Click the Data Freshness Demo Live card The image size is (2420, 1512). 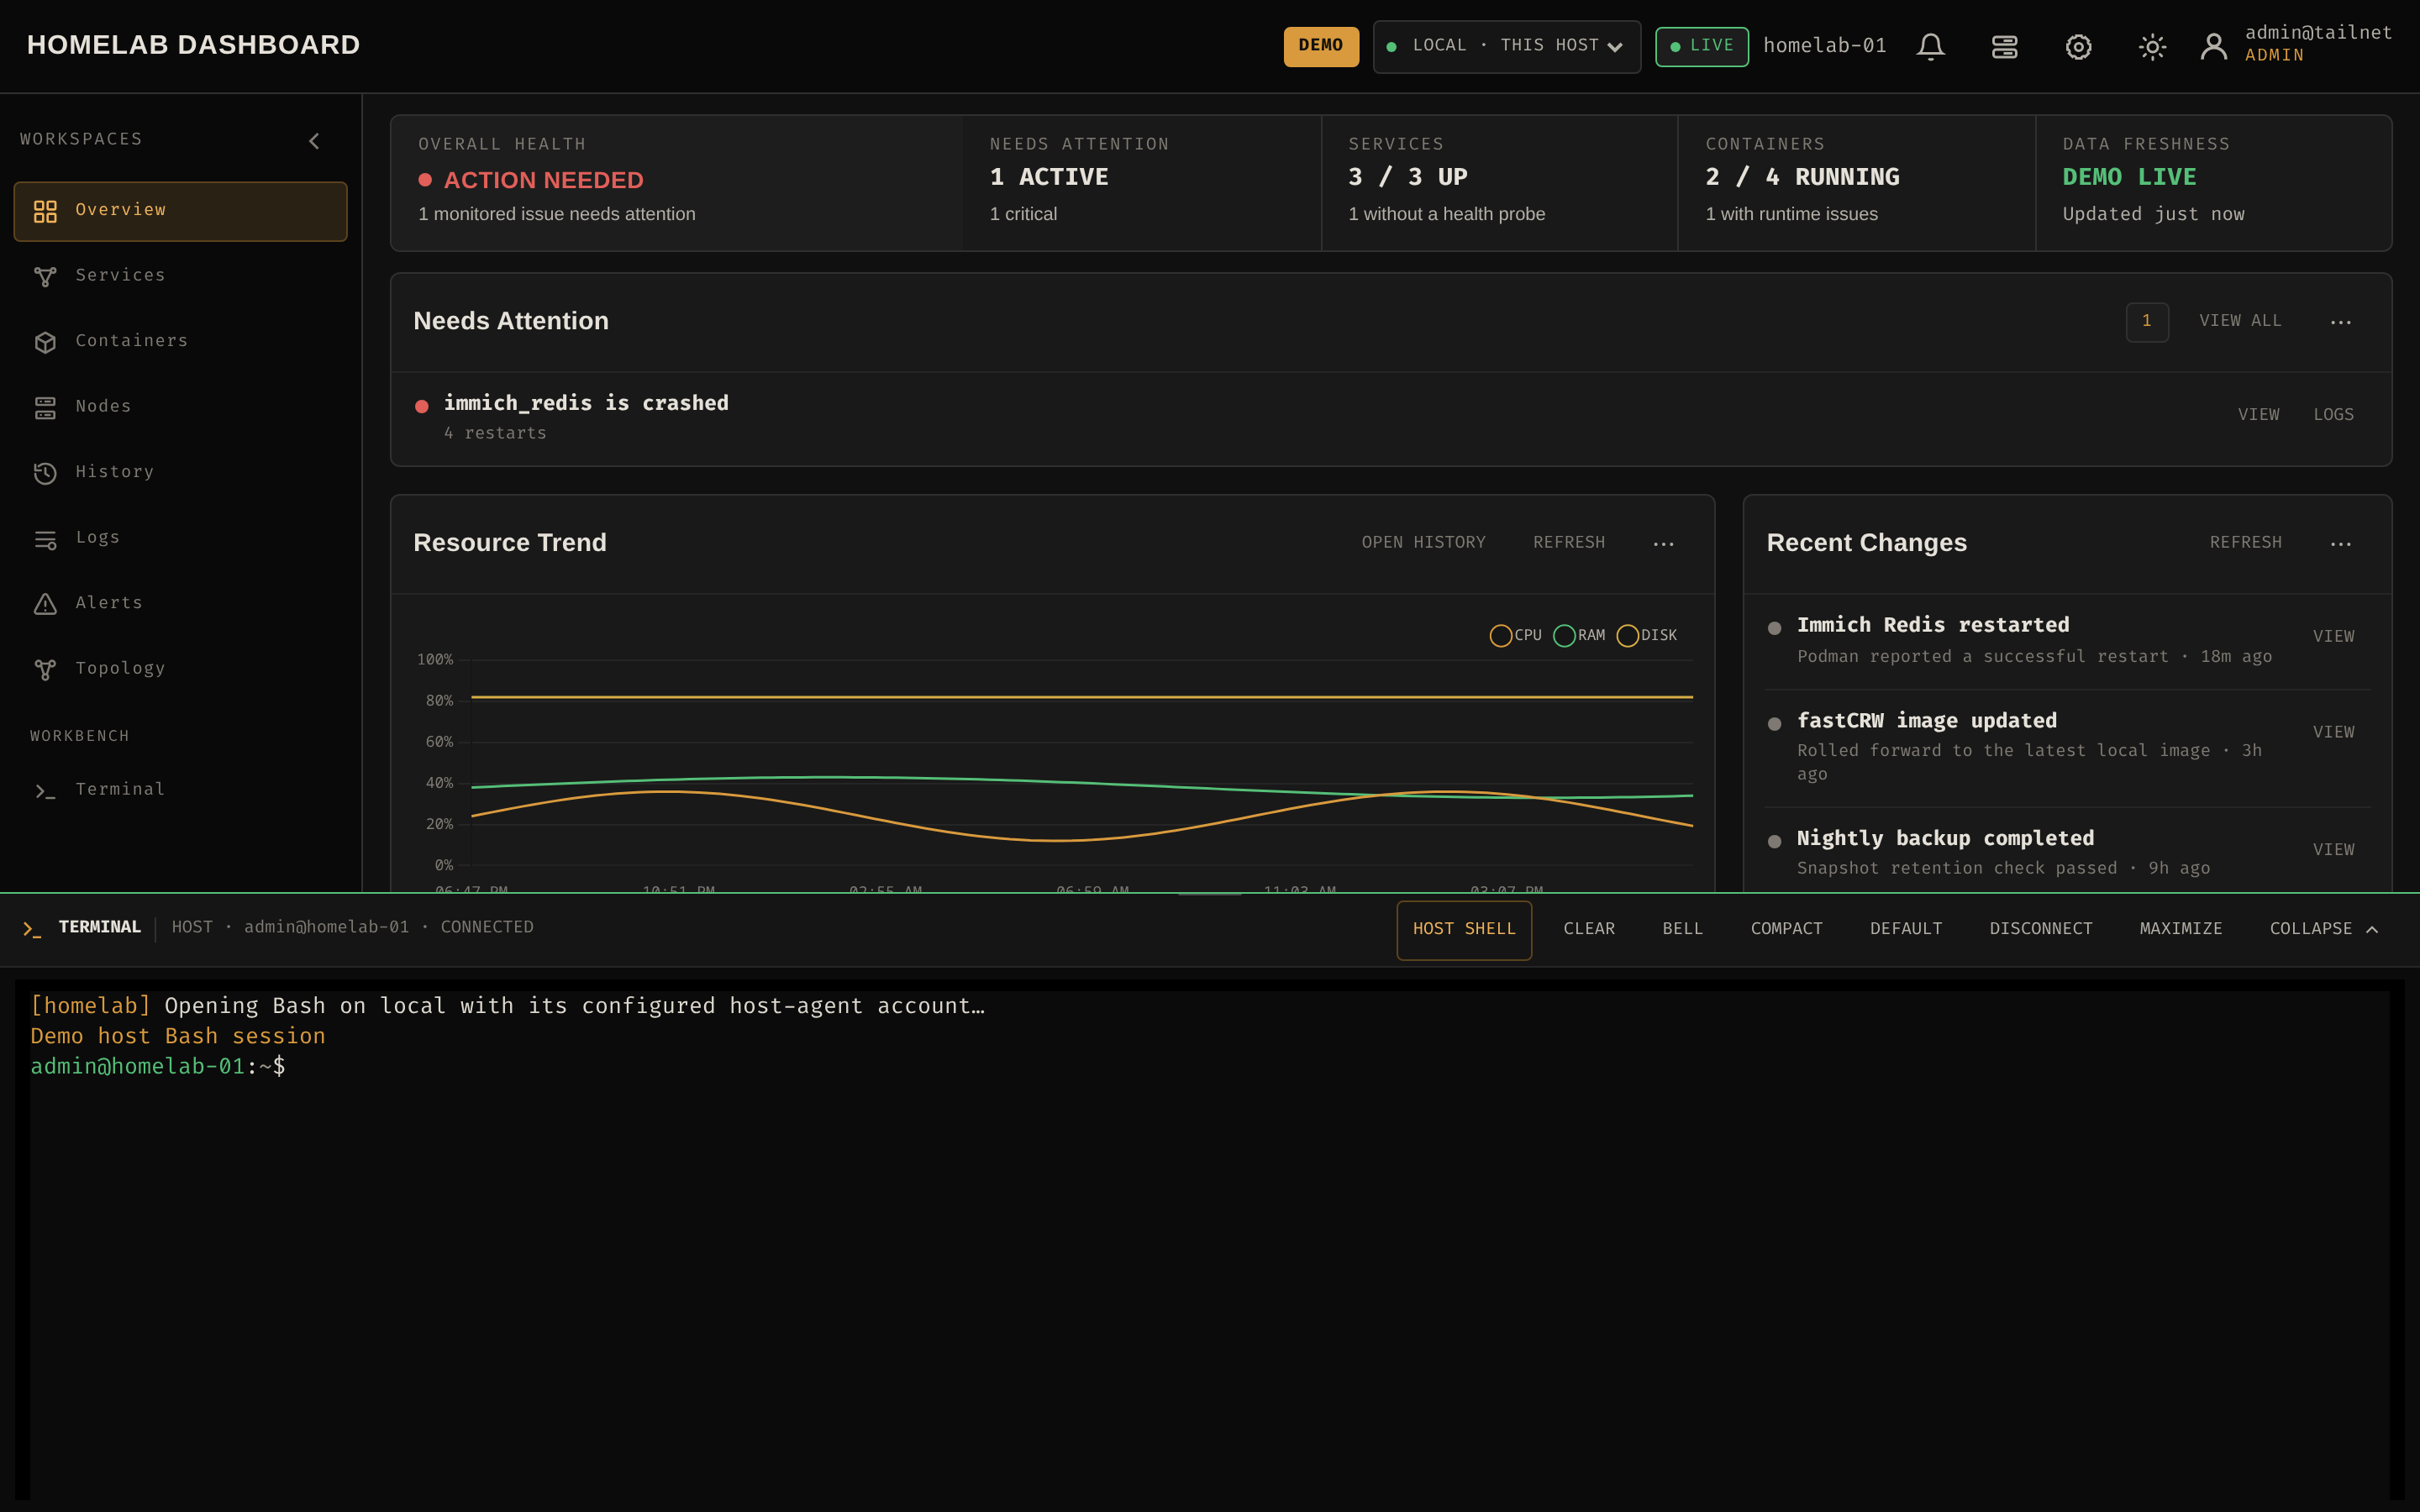(2213, 183)
